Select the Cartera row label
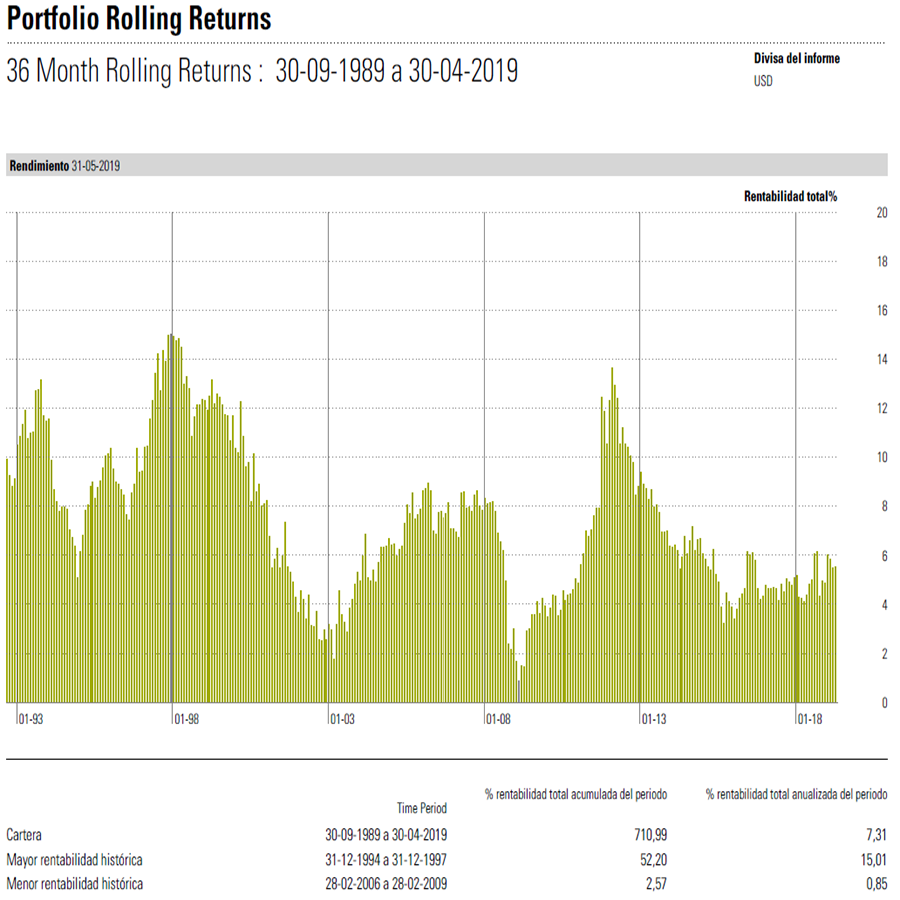 pyautogui.click(x=24, y=834)
